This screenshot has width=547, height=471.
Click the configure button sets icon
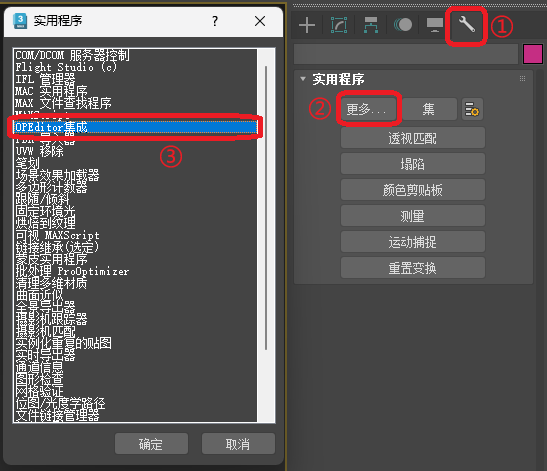click(472, 109)
